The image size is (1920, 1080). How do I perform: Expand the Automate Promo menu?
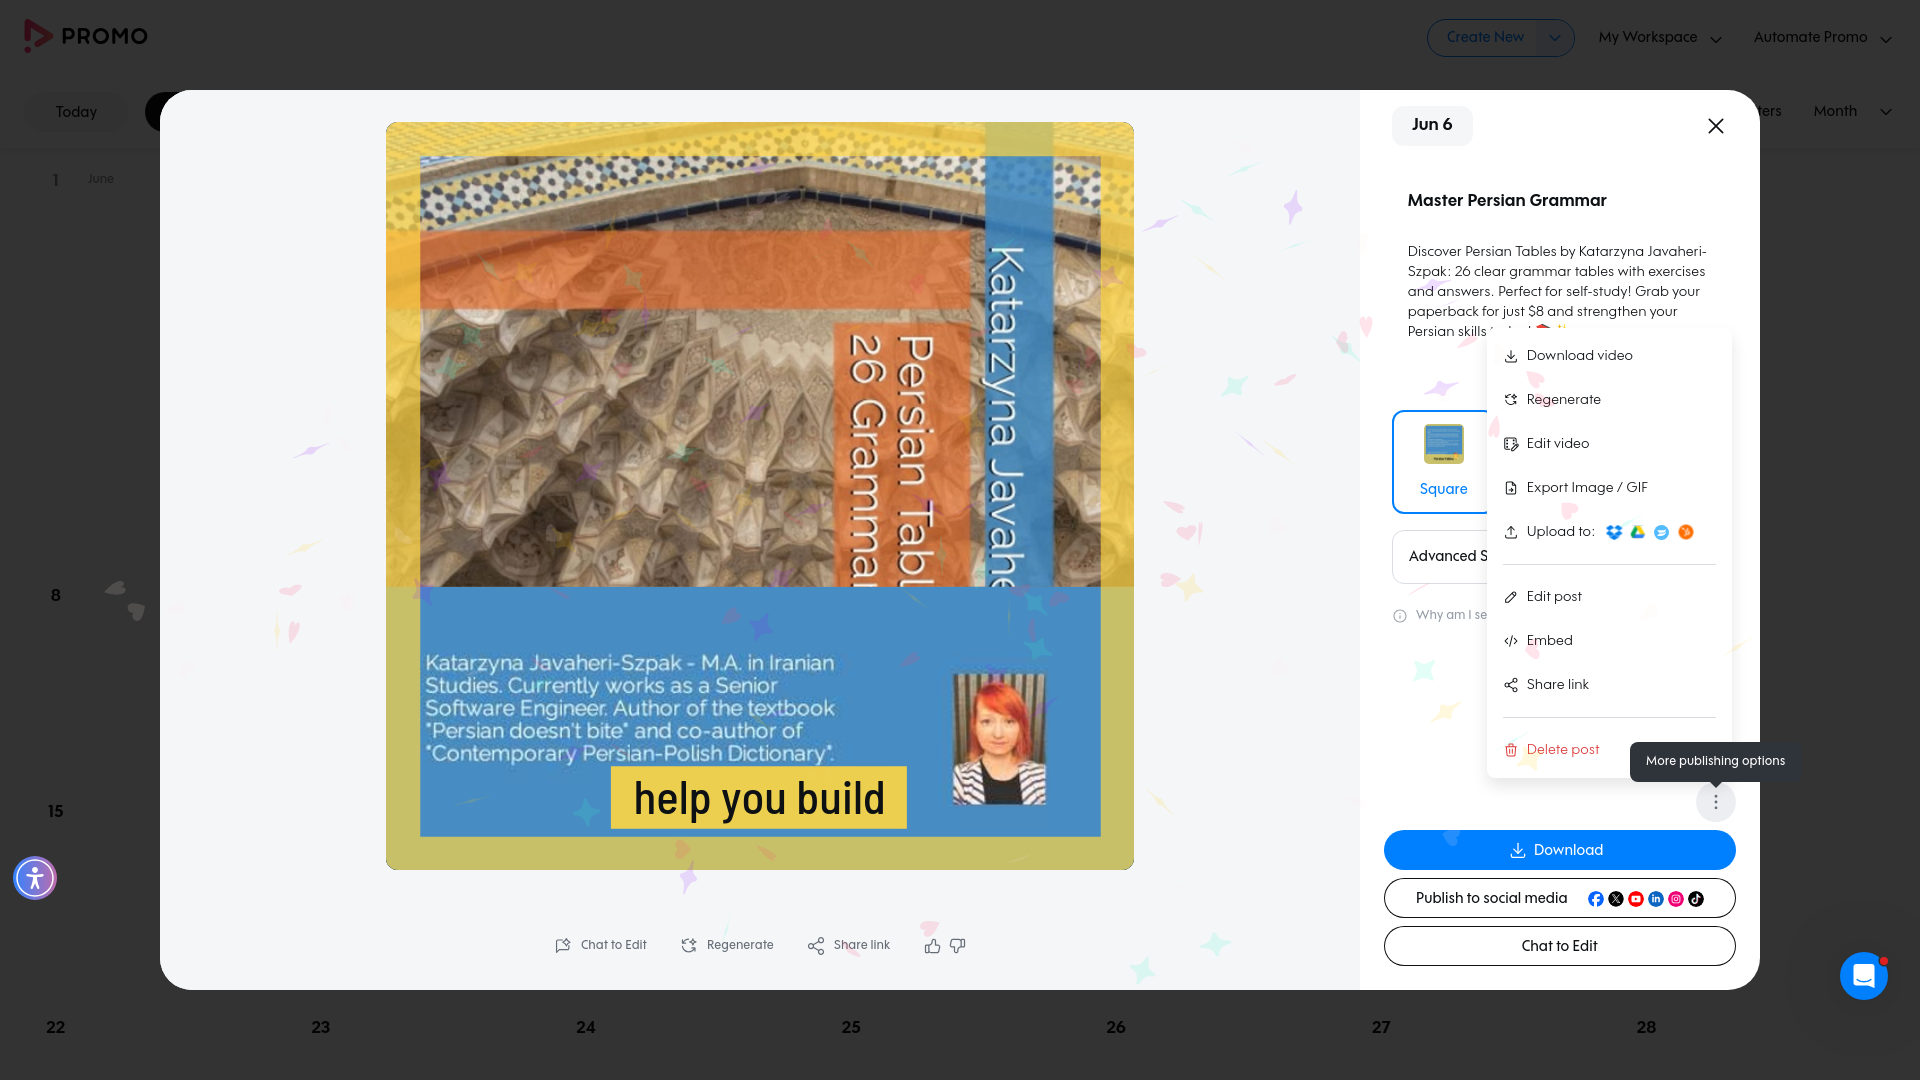pyautogui.click(x=1822, y=38)
